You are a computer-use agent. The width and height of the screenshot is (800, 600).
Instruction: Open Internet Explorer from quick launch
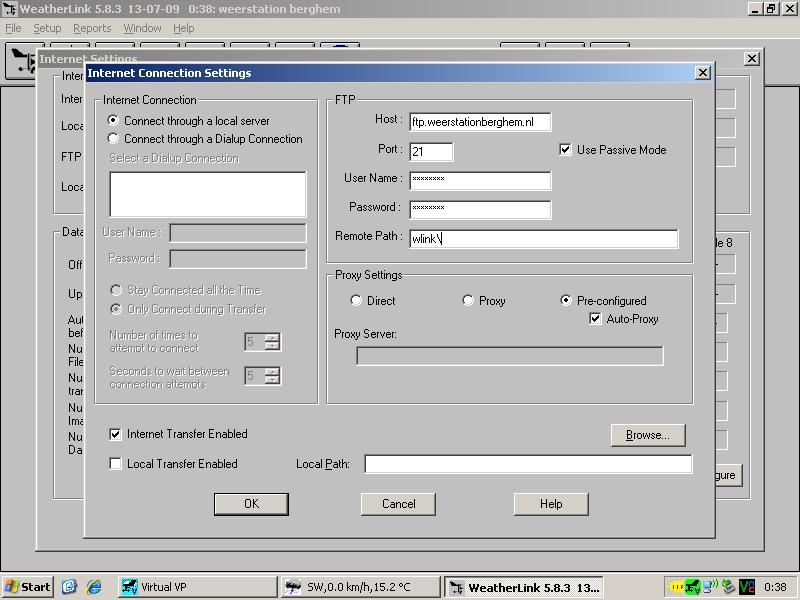[x=93, y=587]
